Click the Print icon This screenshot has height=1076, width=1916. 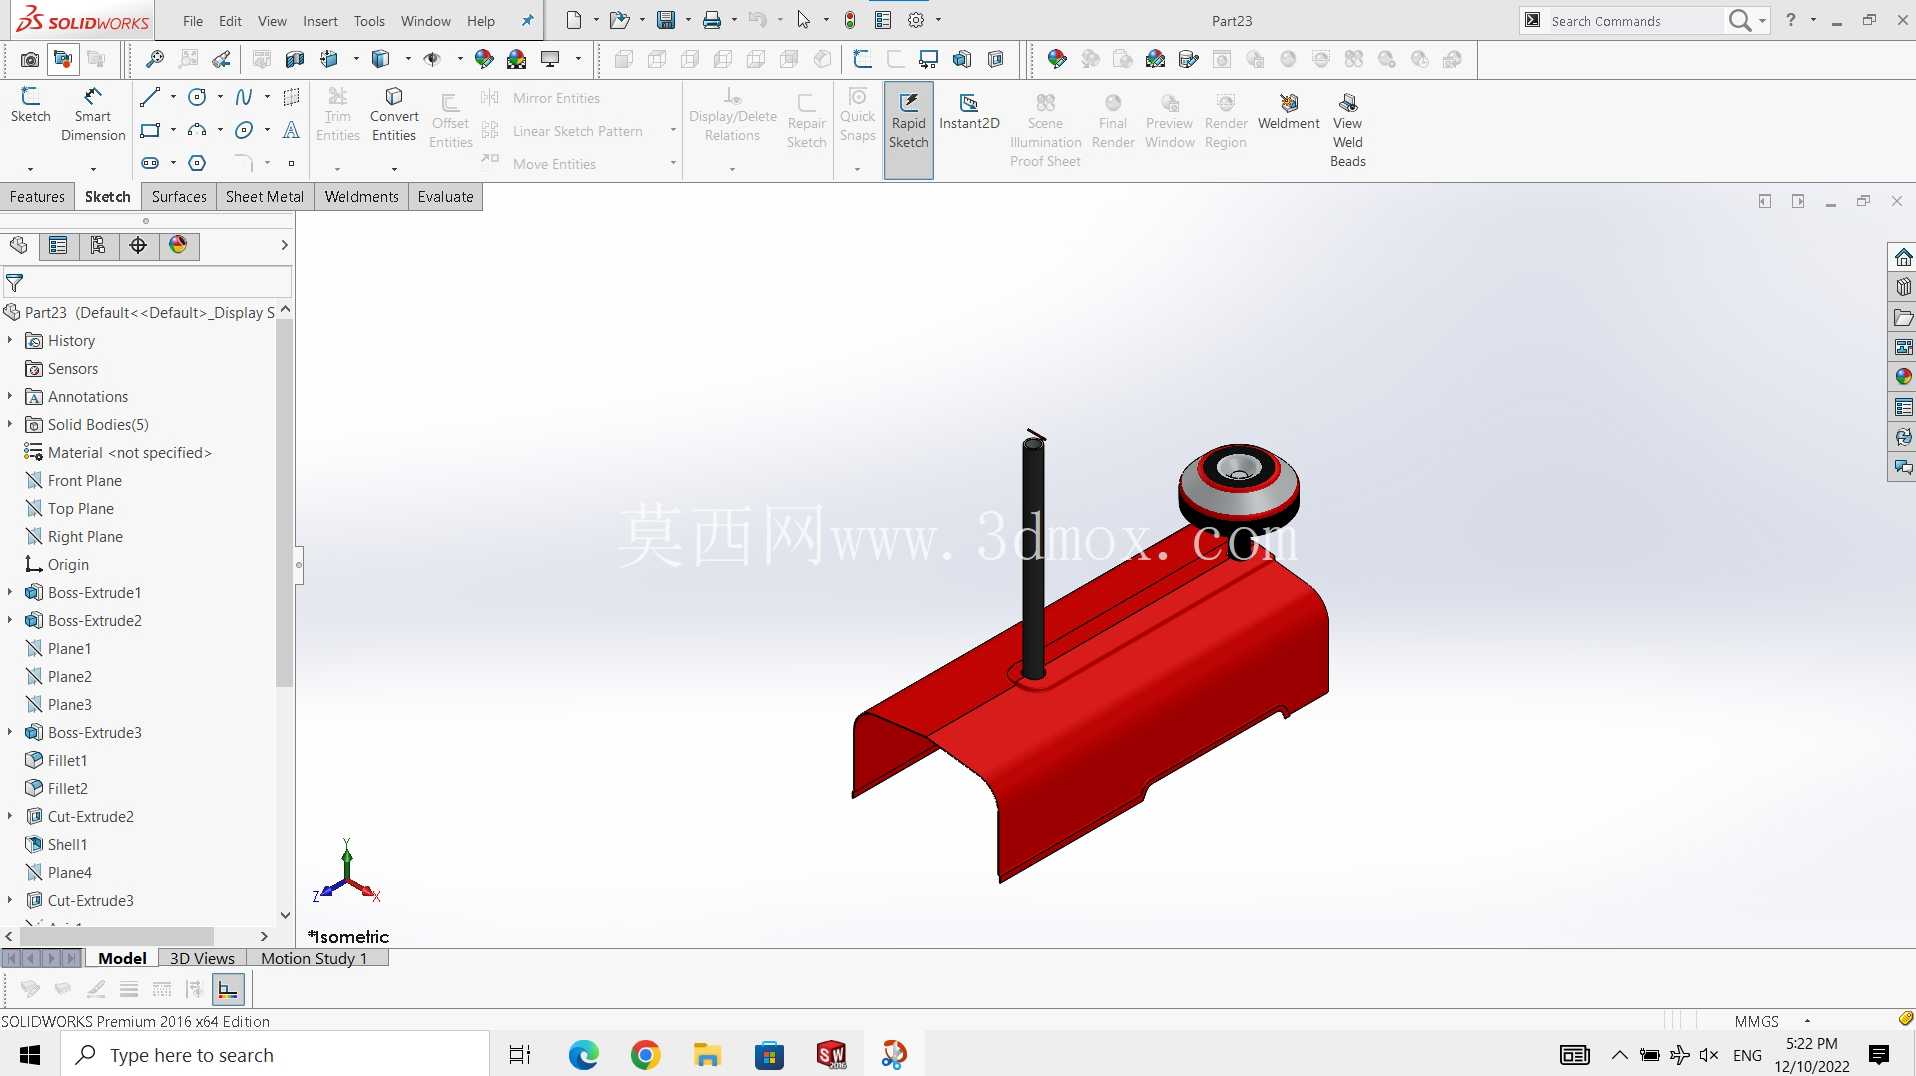712,20
